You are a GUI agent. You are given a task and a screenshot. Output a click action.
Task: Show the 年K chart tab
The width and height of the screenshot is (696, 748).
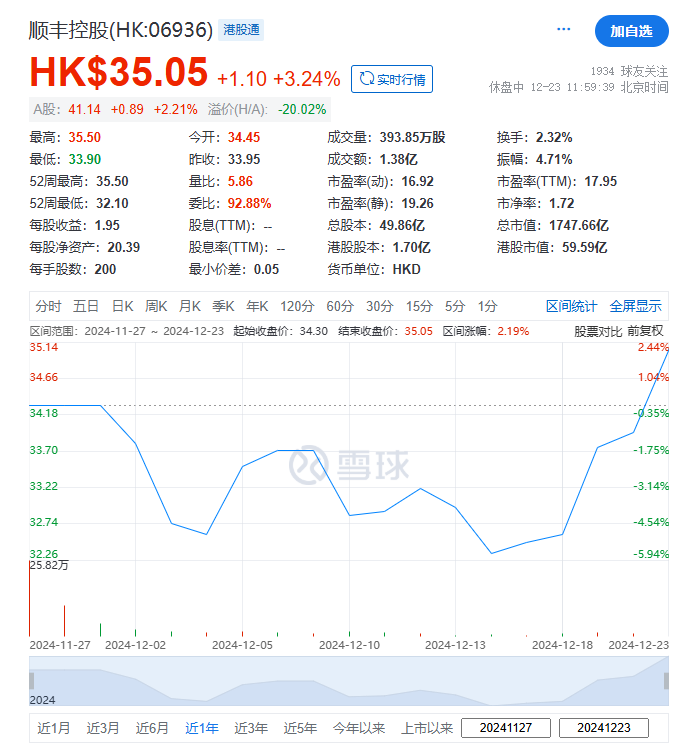point(257,306)
